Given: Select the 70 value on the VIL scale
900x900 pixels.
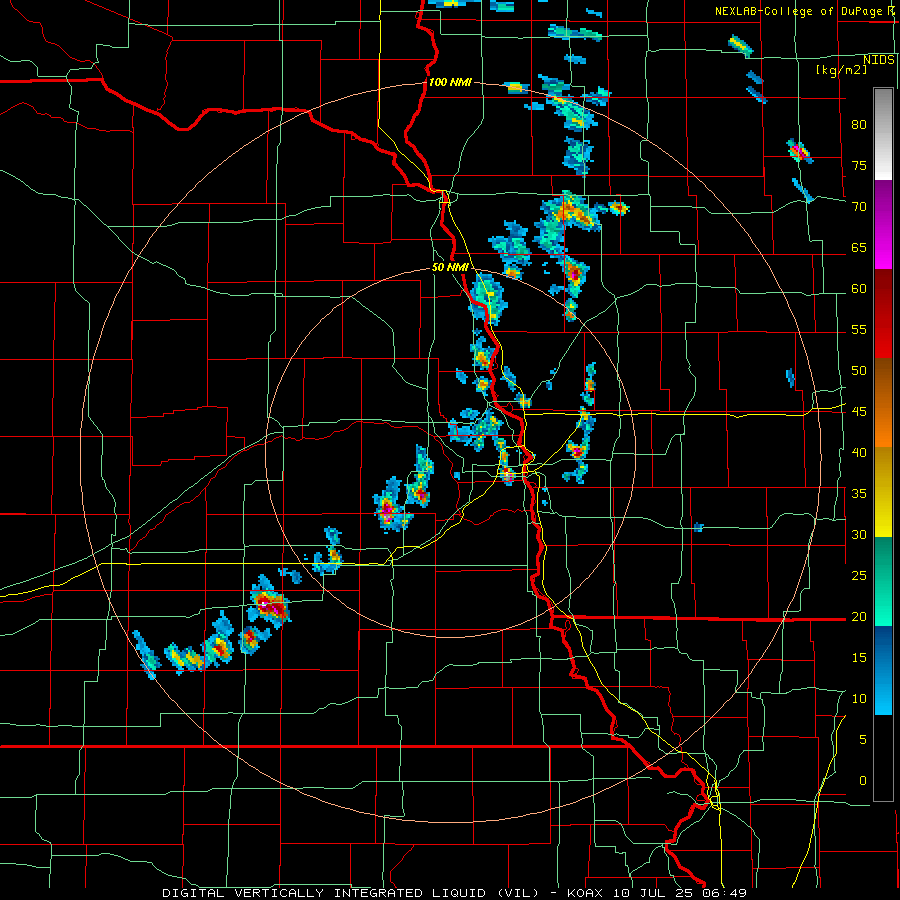Looking at the screenshot, I should pyautogui.click(x=859, y=207).
